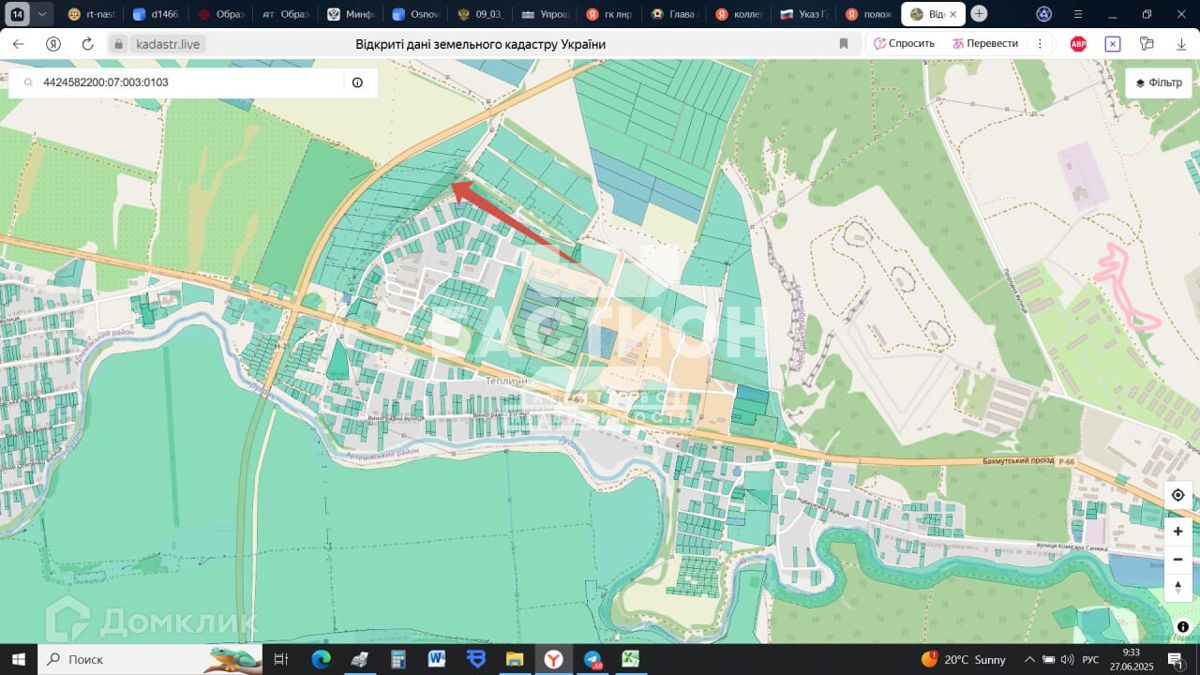Screen dimensions: 1200x675
Task: Toggle the РУС keyboard language indicator
Action: pyautogui.click(x=1091, y=660)
